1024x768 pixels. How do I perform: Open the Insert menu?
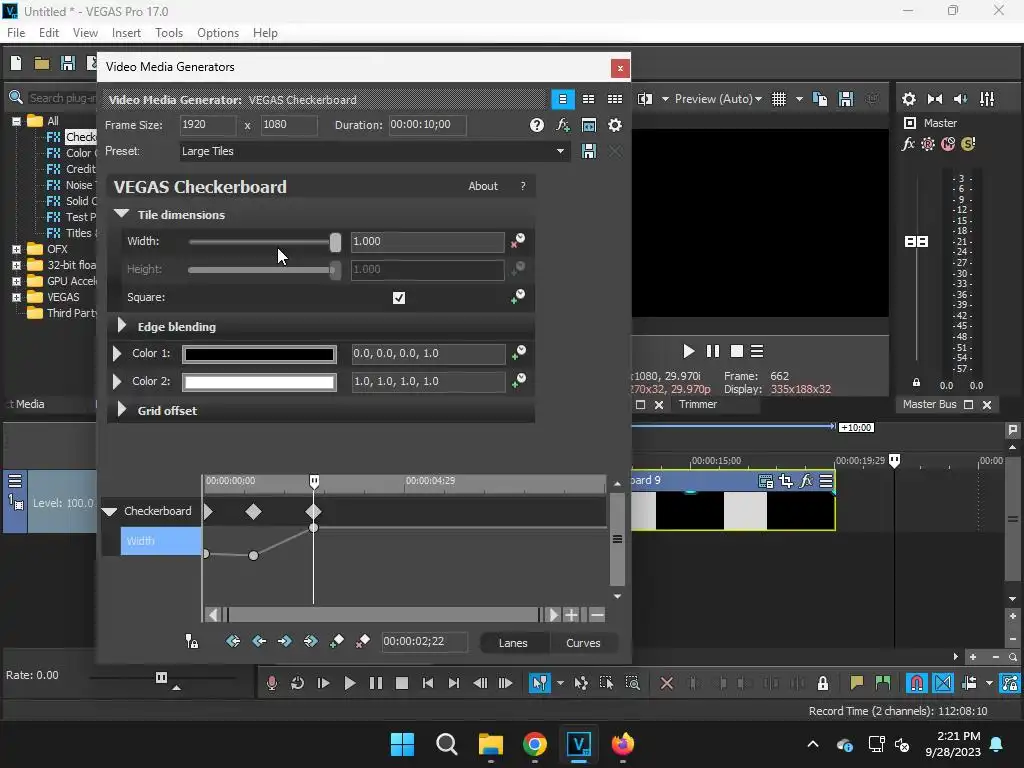[126, 33]
